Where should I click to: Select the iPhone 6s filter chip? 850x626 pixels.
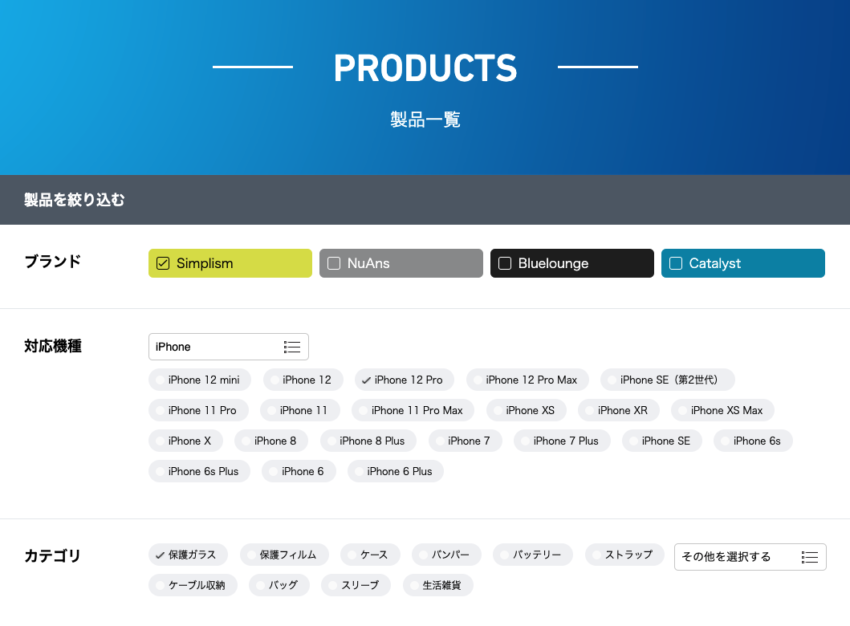(x=753, y=441)
